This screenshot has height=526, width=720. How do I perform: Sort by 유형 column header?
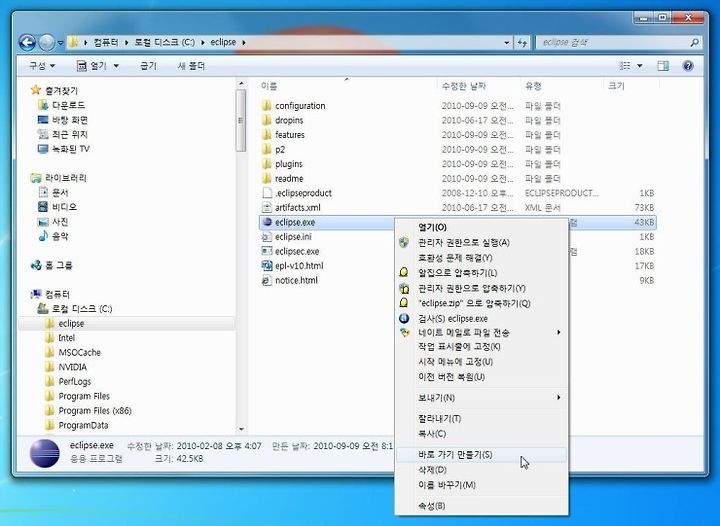tap(534, 86)
